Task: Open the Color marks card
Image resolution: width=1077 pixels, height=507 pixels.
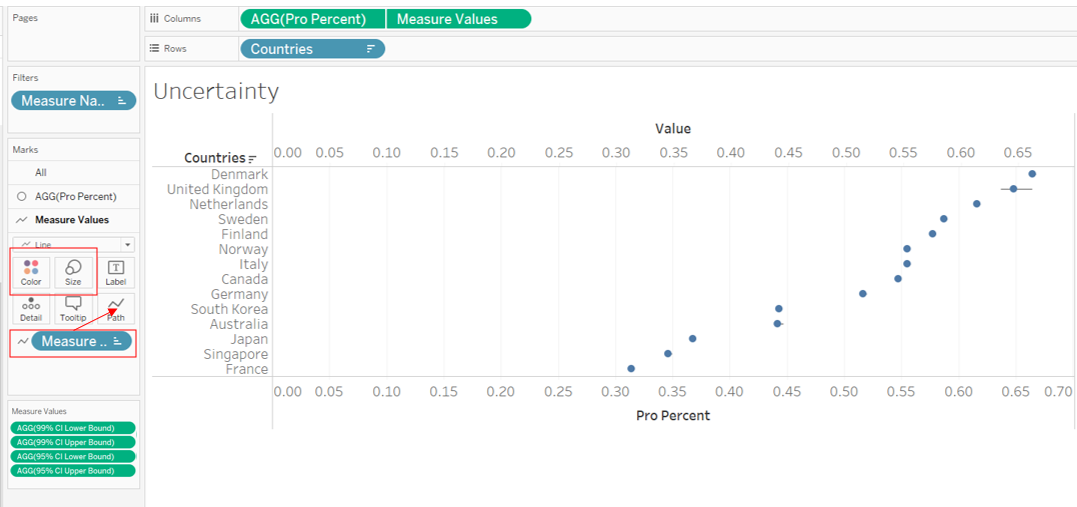Action: coord(31,271)
